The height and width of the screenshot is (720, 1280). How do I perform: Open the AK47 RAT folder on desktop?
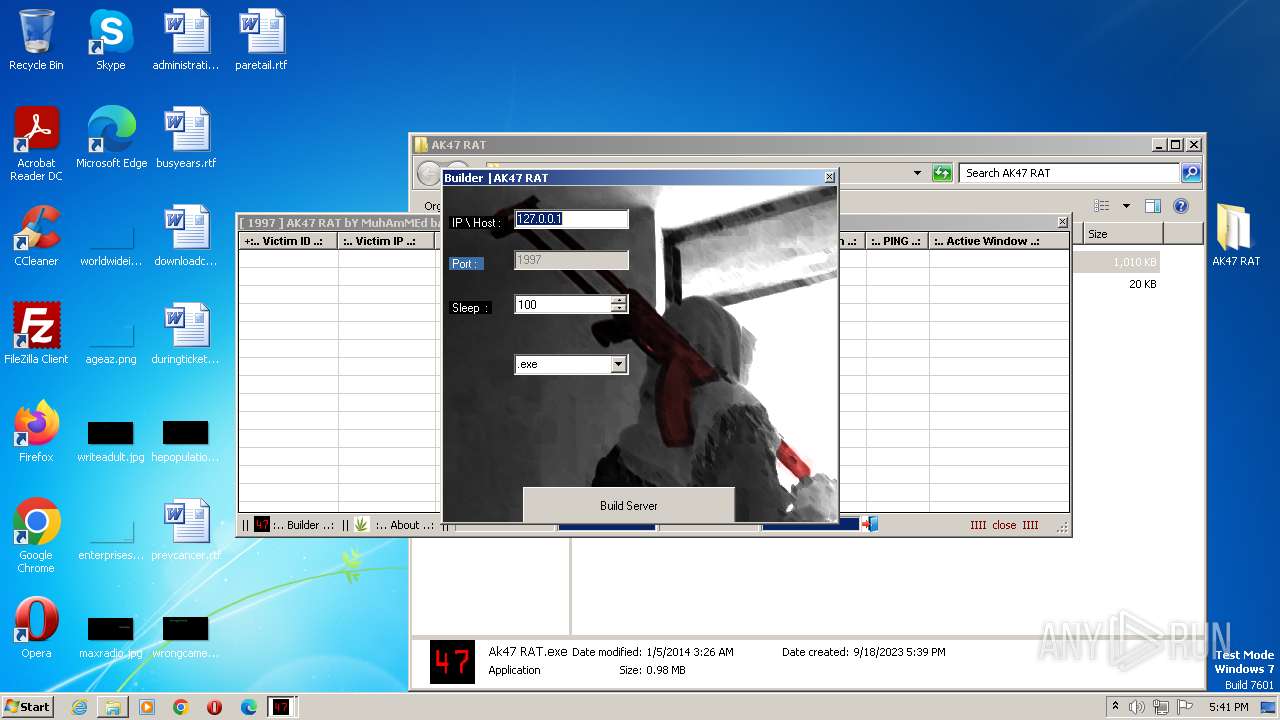pos(1235,236)
